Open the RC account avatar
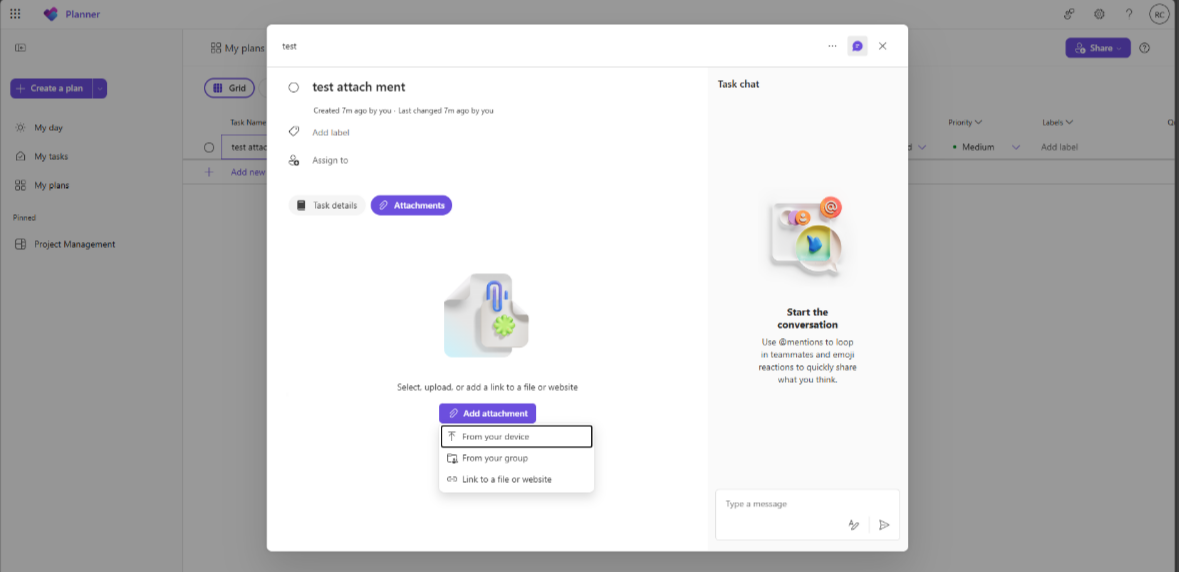This screenshot has width=1179, height=572. (1159, 14)
